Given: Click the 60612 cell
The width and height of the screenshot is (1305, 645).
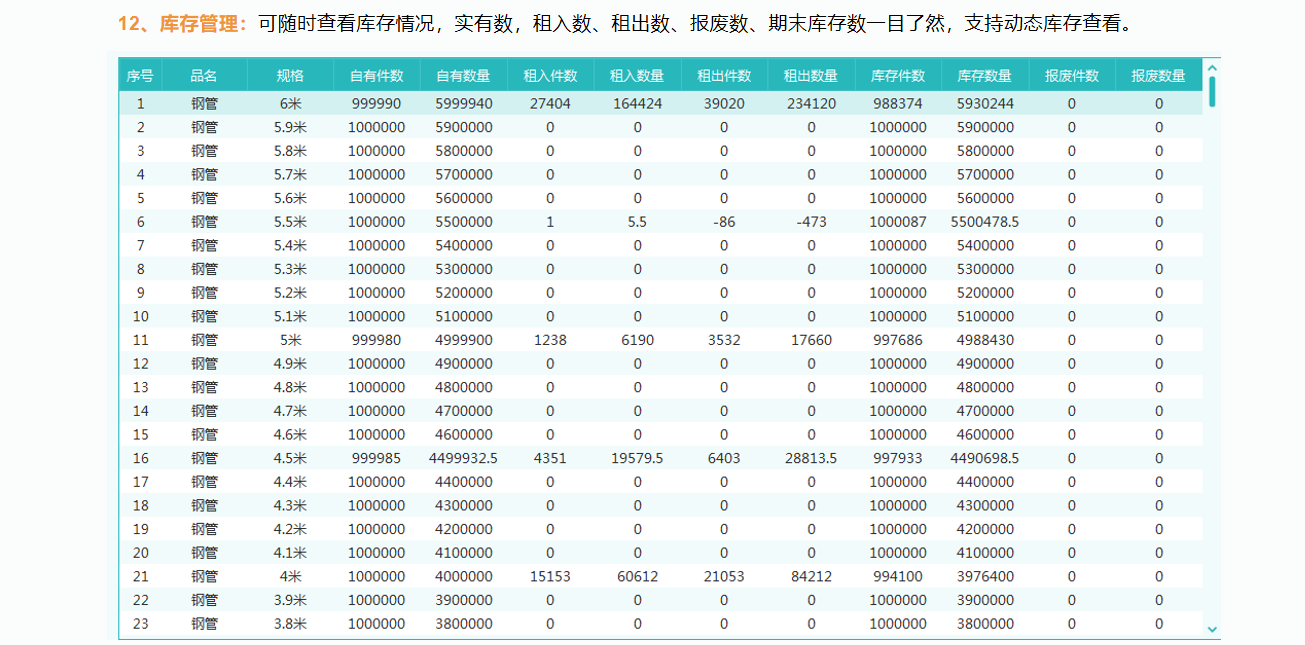Looking at the screenshot, I should click(x=637, y=576).
